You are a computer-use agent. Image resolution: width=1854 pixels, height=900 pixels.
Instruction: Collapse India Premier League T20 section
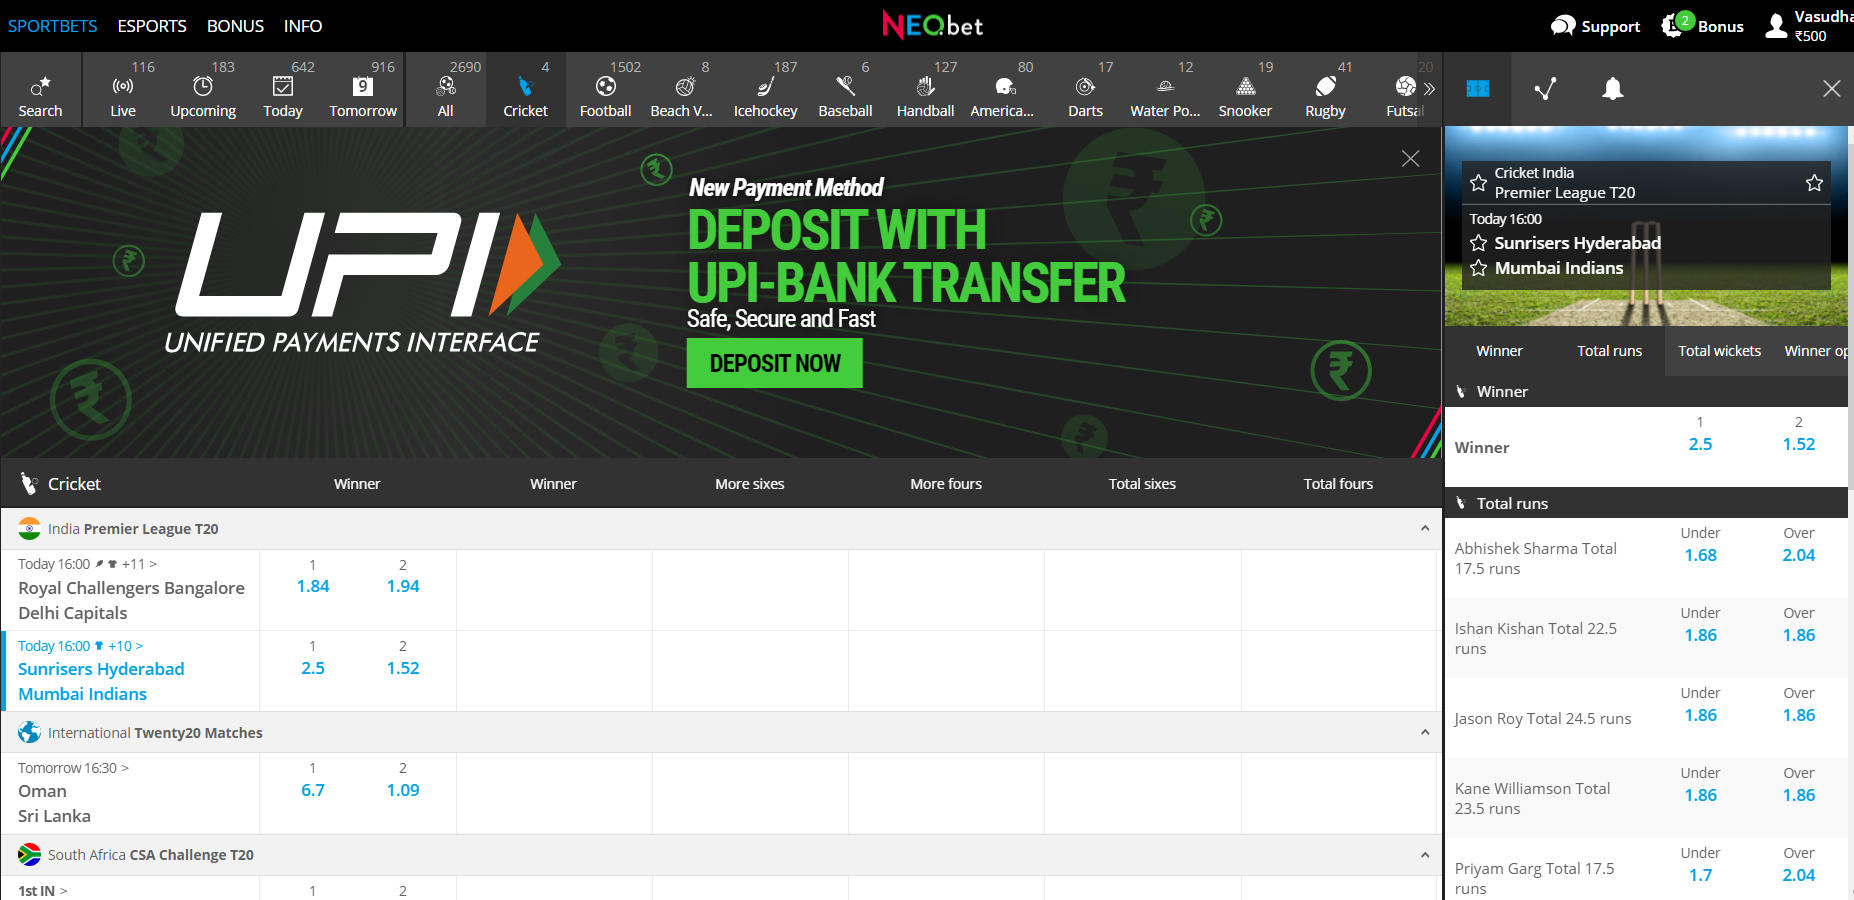point(1425,528)
